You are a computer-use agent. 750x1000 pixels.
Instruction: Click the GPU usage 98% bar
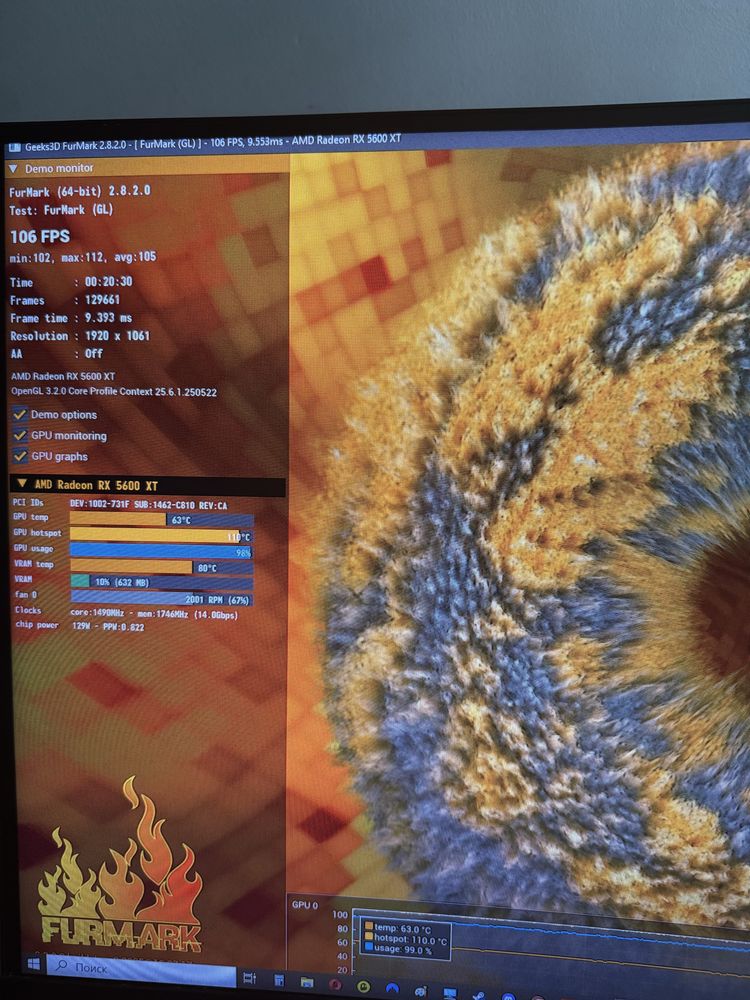(162, 551)
